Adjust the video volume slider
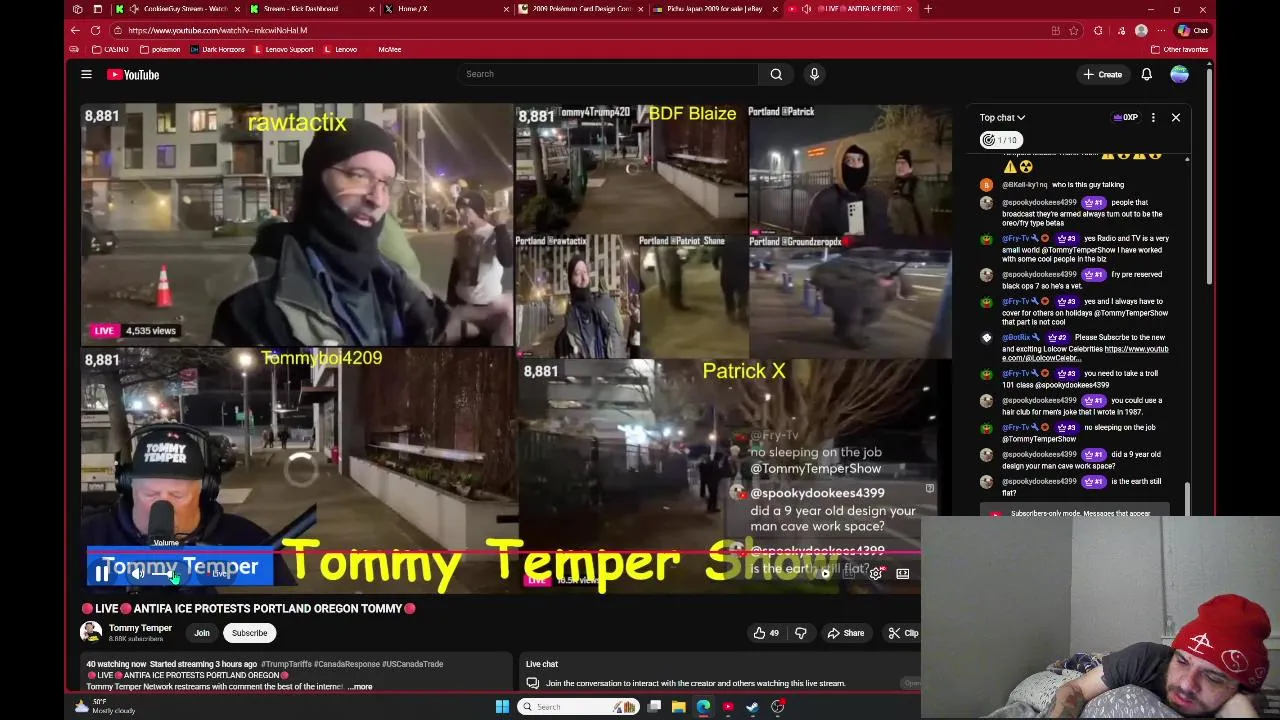Image resolution: width=1280 pixels, height=720 pixels. 168,574
